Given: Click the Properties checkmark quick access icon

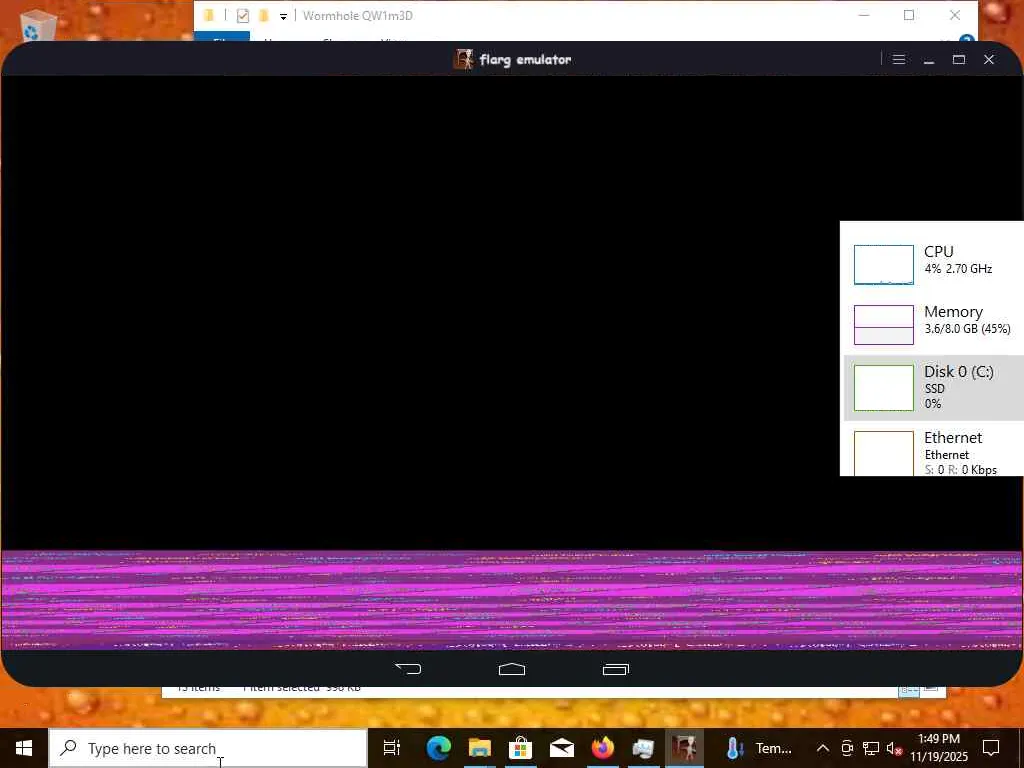Looking at the screenshot, I should point(242,16).
